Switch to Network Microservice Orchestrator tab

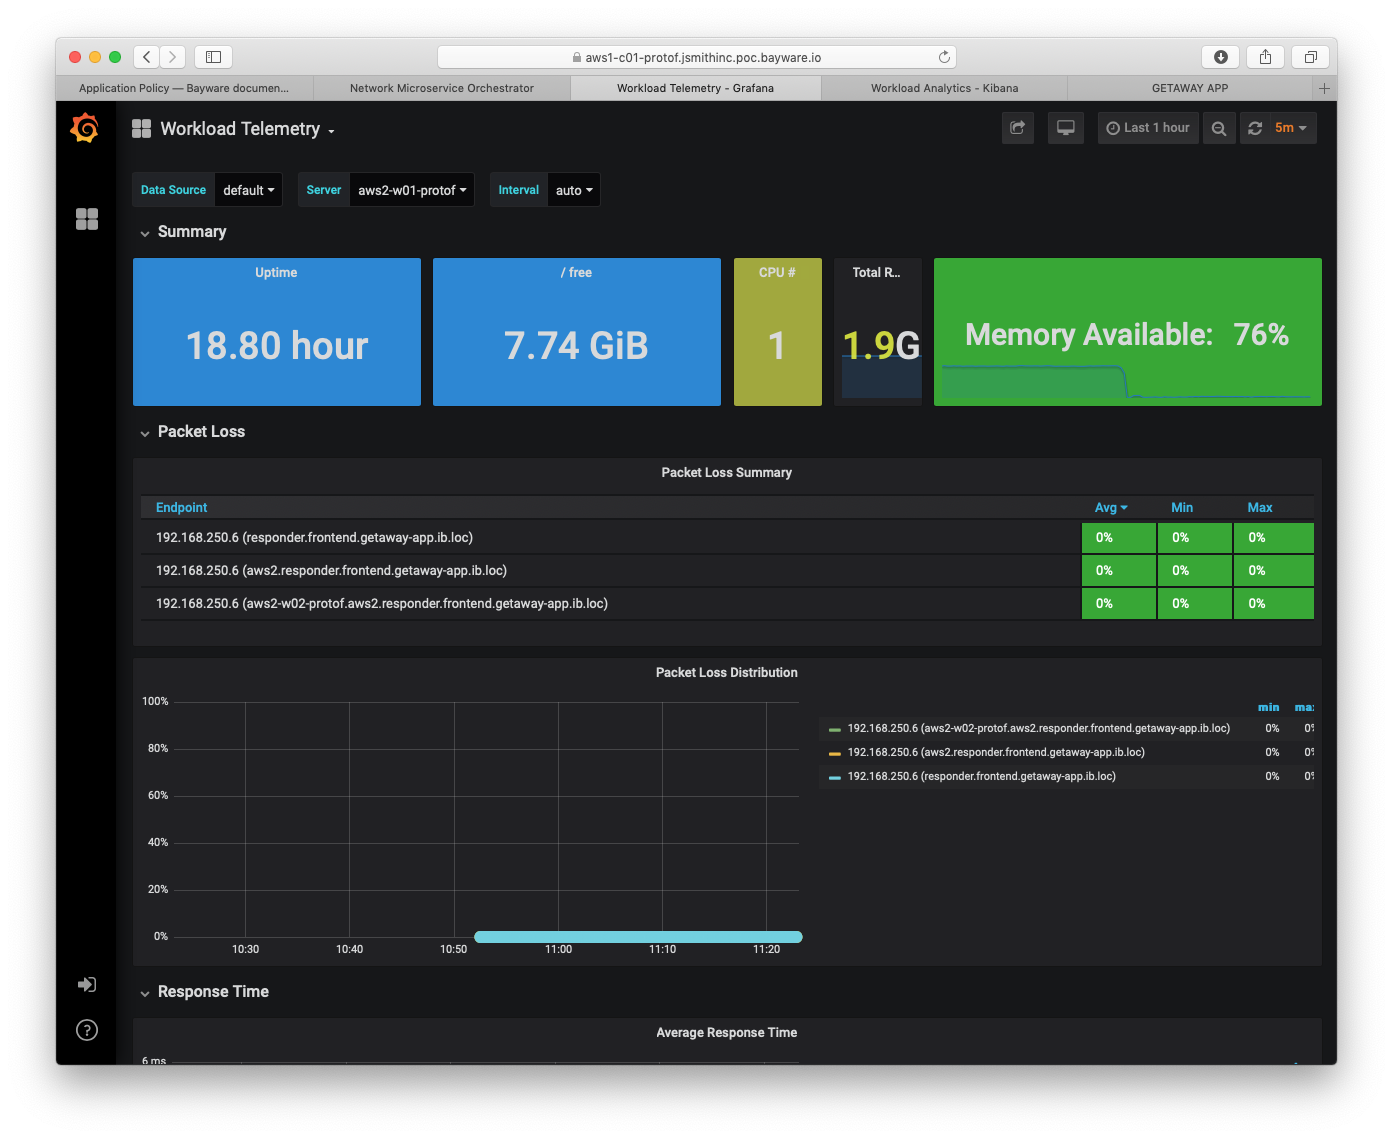442,88
